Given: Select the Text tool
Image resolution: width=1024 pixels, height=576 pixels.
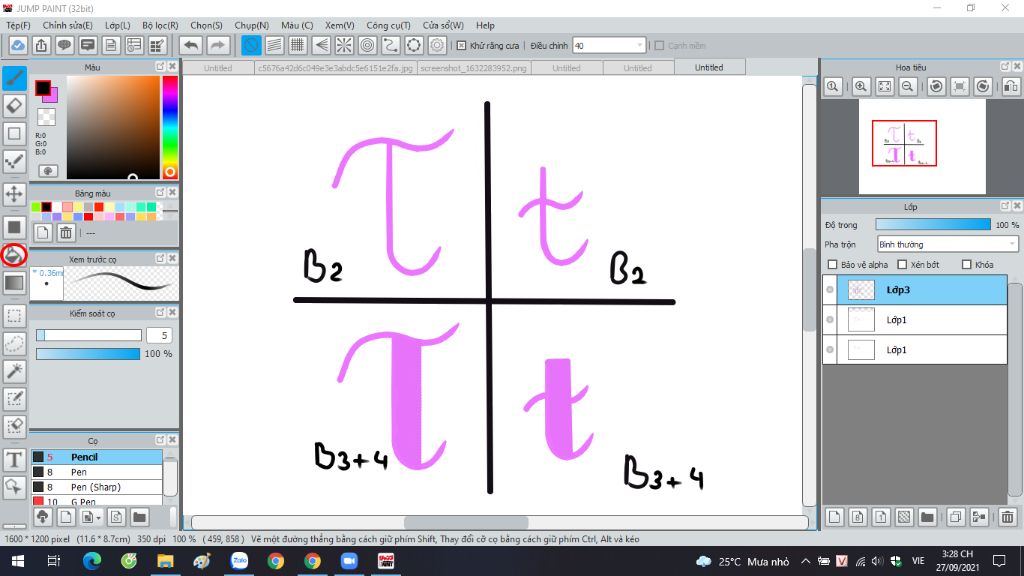Looking at the screenshot, I should pos(14,460).
